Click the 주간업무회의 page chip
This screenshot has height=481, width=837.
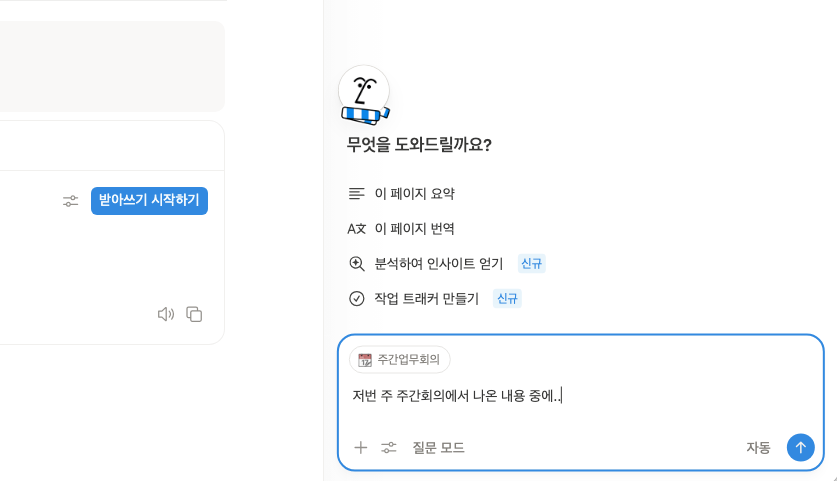[x=399, y=360]
